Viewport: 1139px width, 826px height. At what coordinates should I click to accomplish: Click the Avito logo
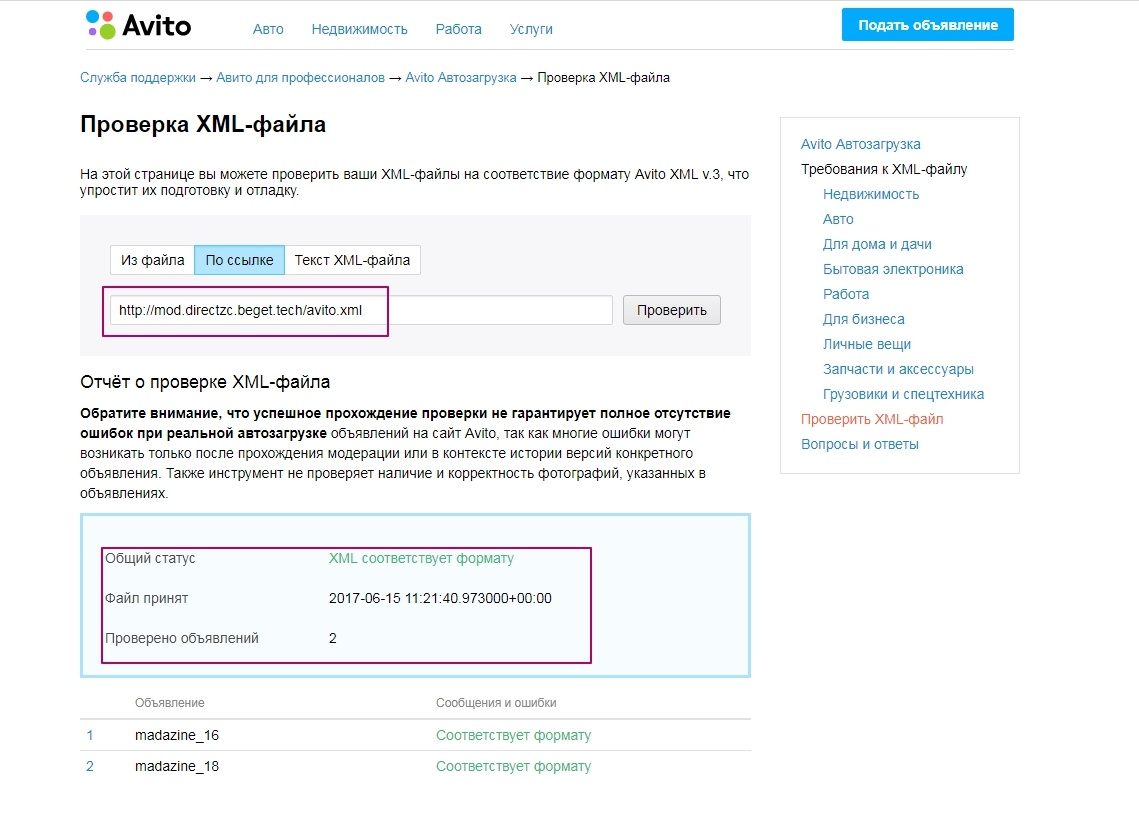coord(138,25)
